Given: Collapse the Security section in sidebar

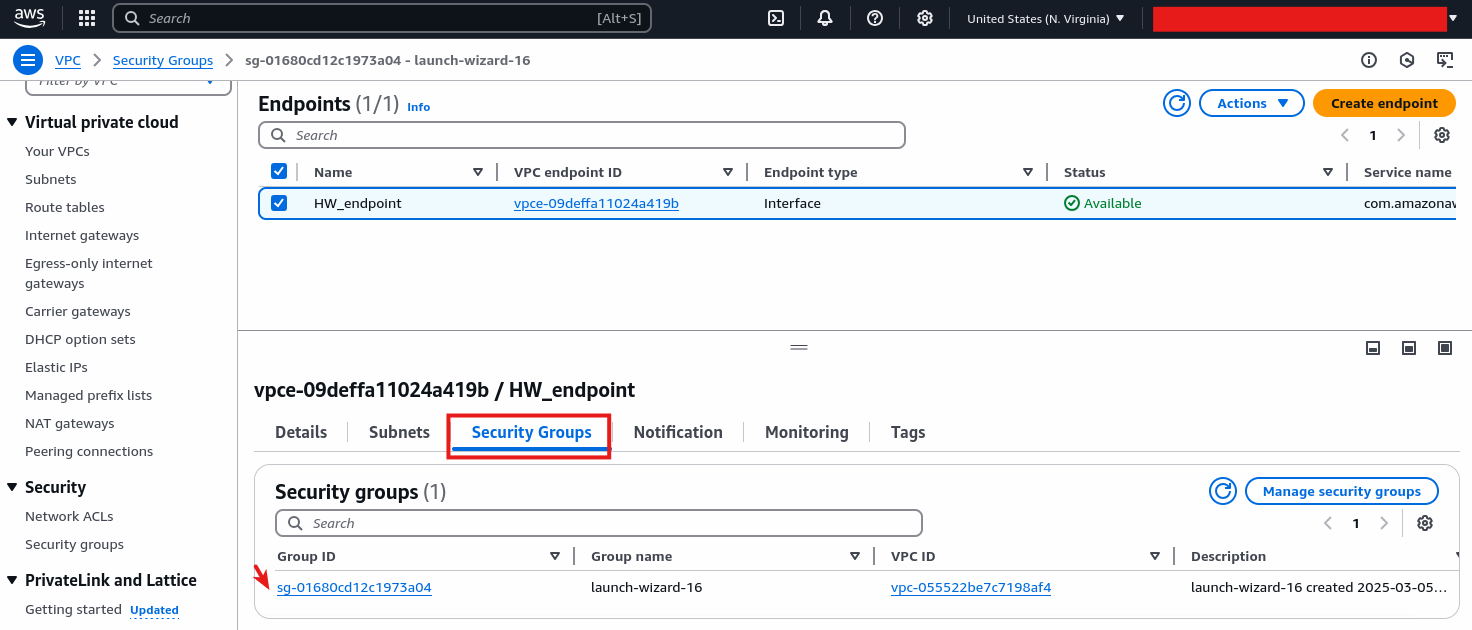Looking at the screenshot, I should coord(13,487).
